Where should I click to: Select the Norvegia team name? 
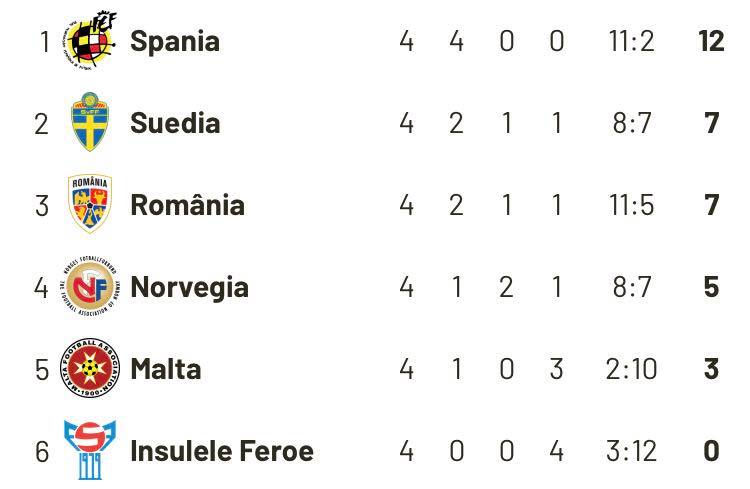pos(189,287)
